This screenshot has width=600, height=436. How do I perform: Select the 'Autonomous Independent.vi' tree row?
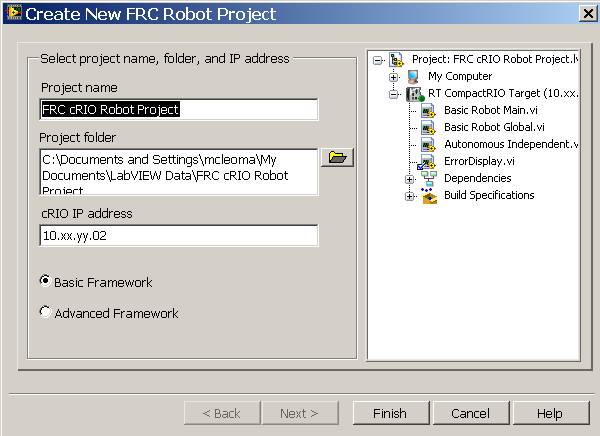(511, 144)
